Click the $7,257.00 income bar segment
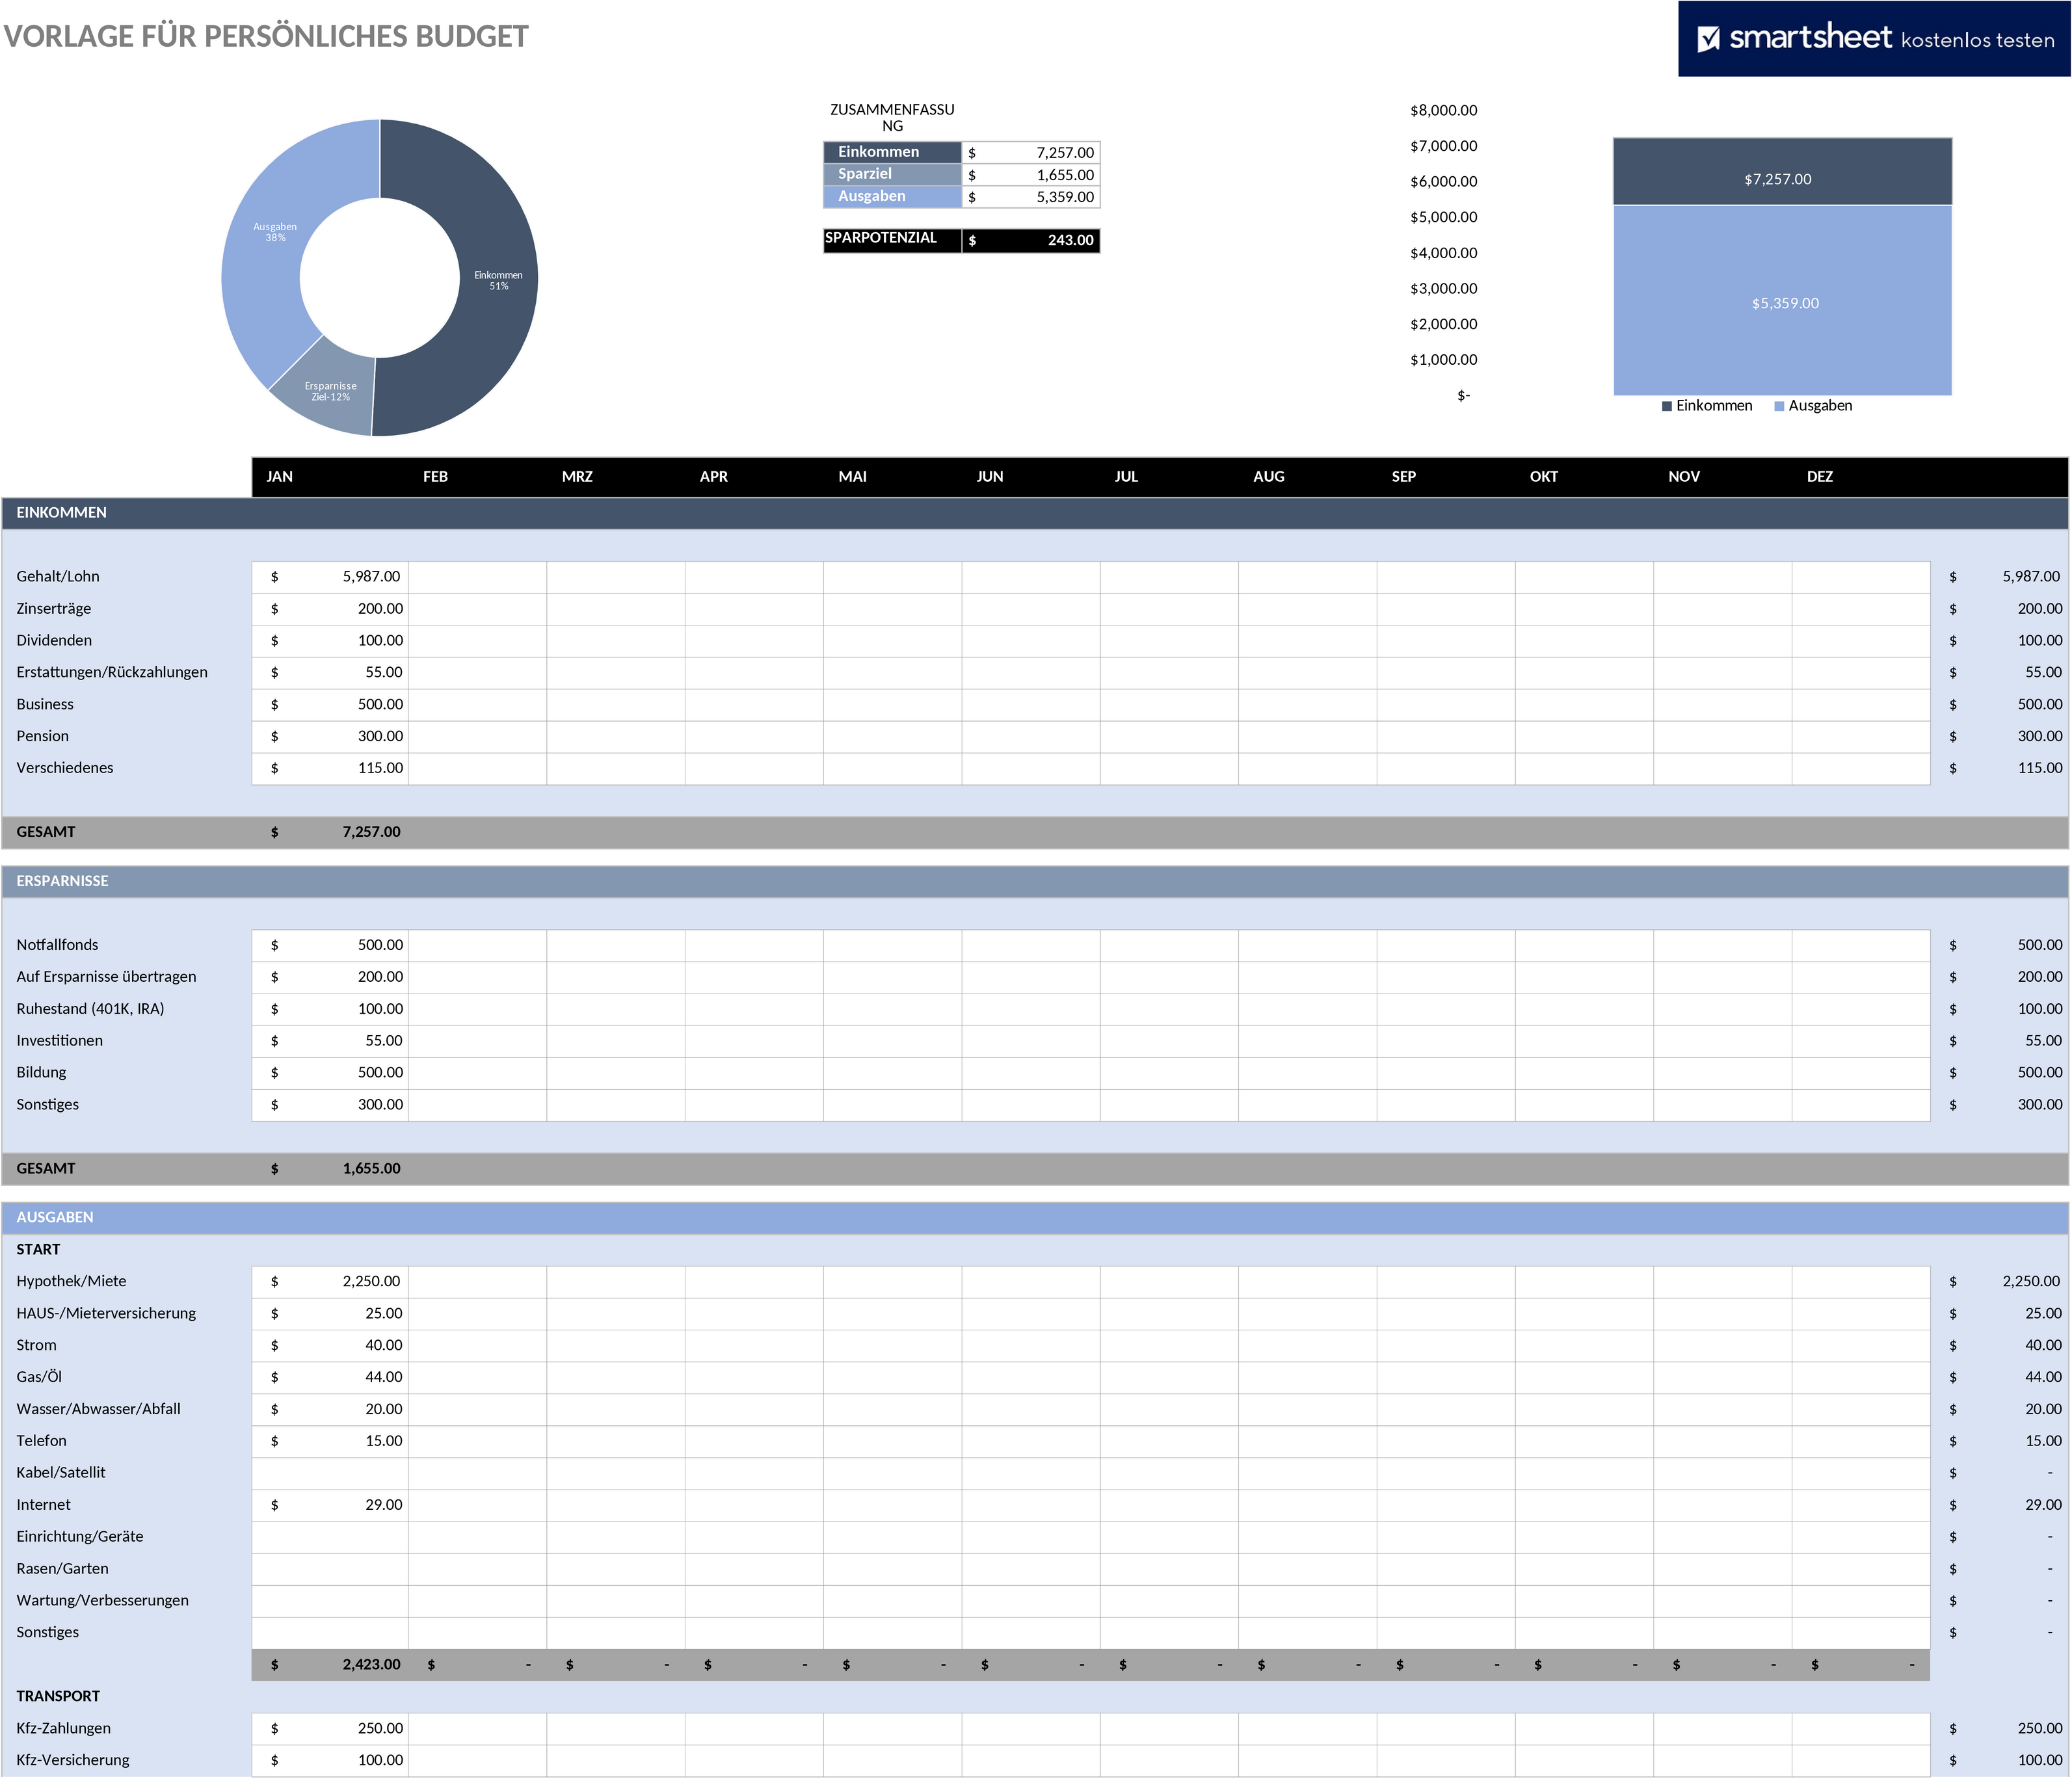This screenshot has width=2072, height=1779. click(1782, 172)
